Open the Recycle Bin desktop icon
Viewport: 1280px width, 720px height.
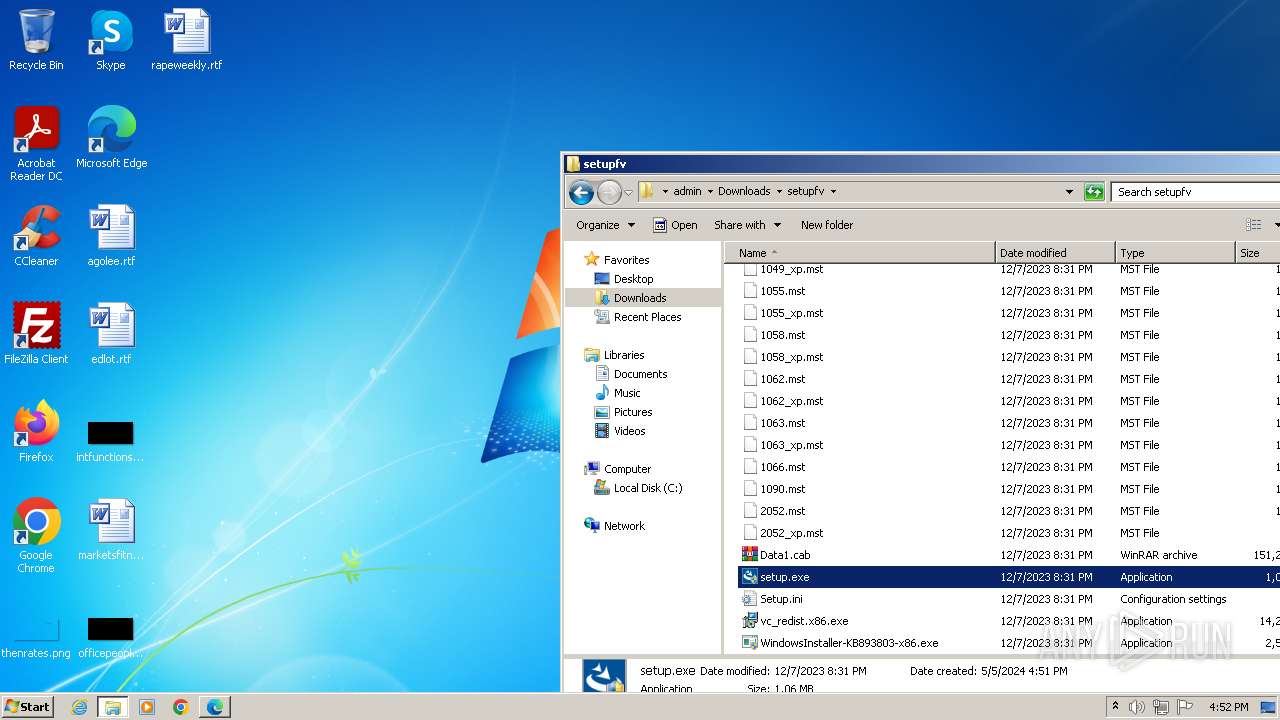tap(36, 40)
